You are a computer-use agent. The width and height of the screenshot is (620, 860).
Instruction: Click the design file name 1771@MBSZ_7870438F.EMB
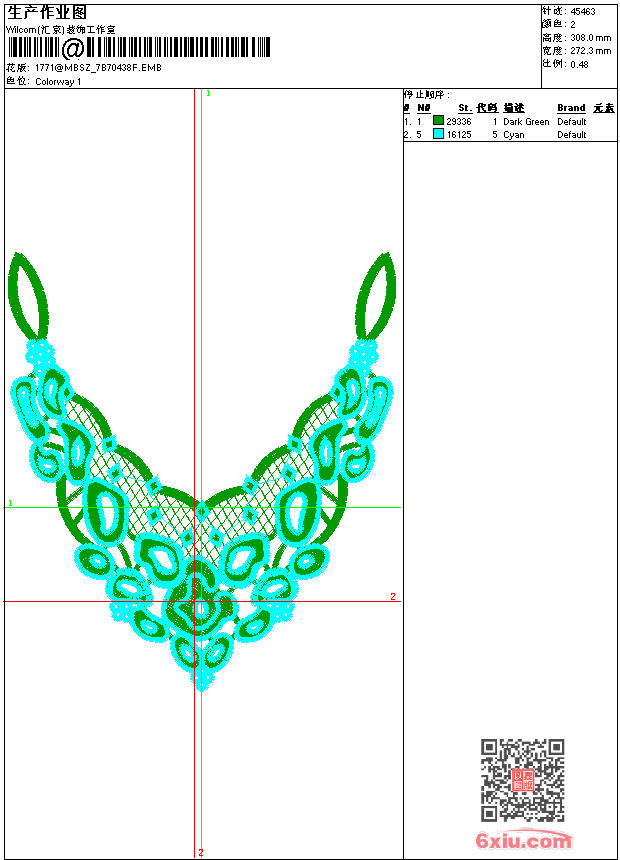coord(97,68)
